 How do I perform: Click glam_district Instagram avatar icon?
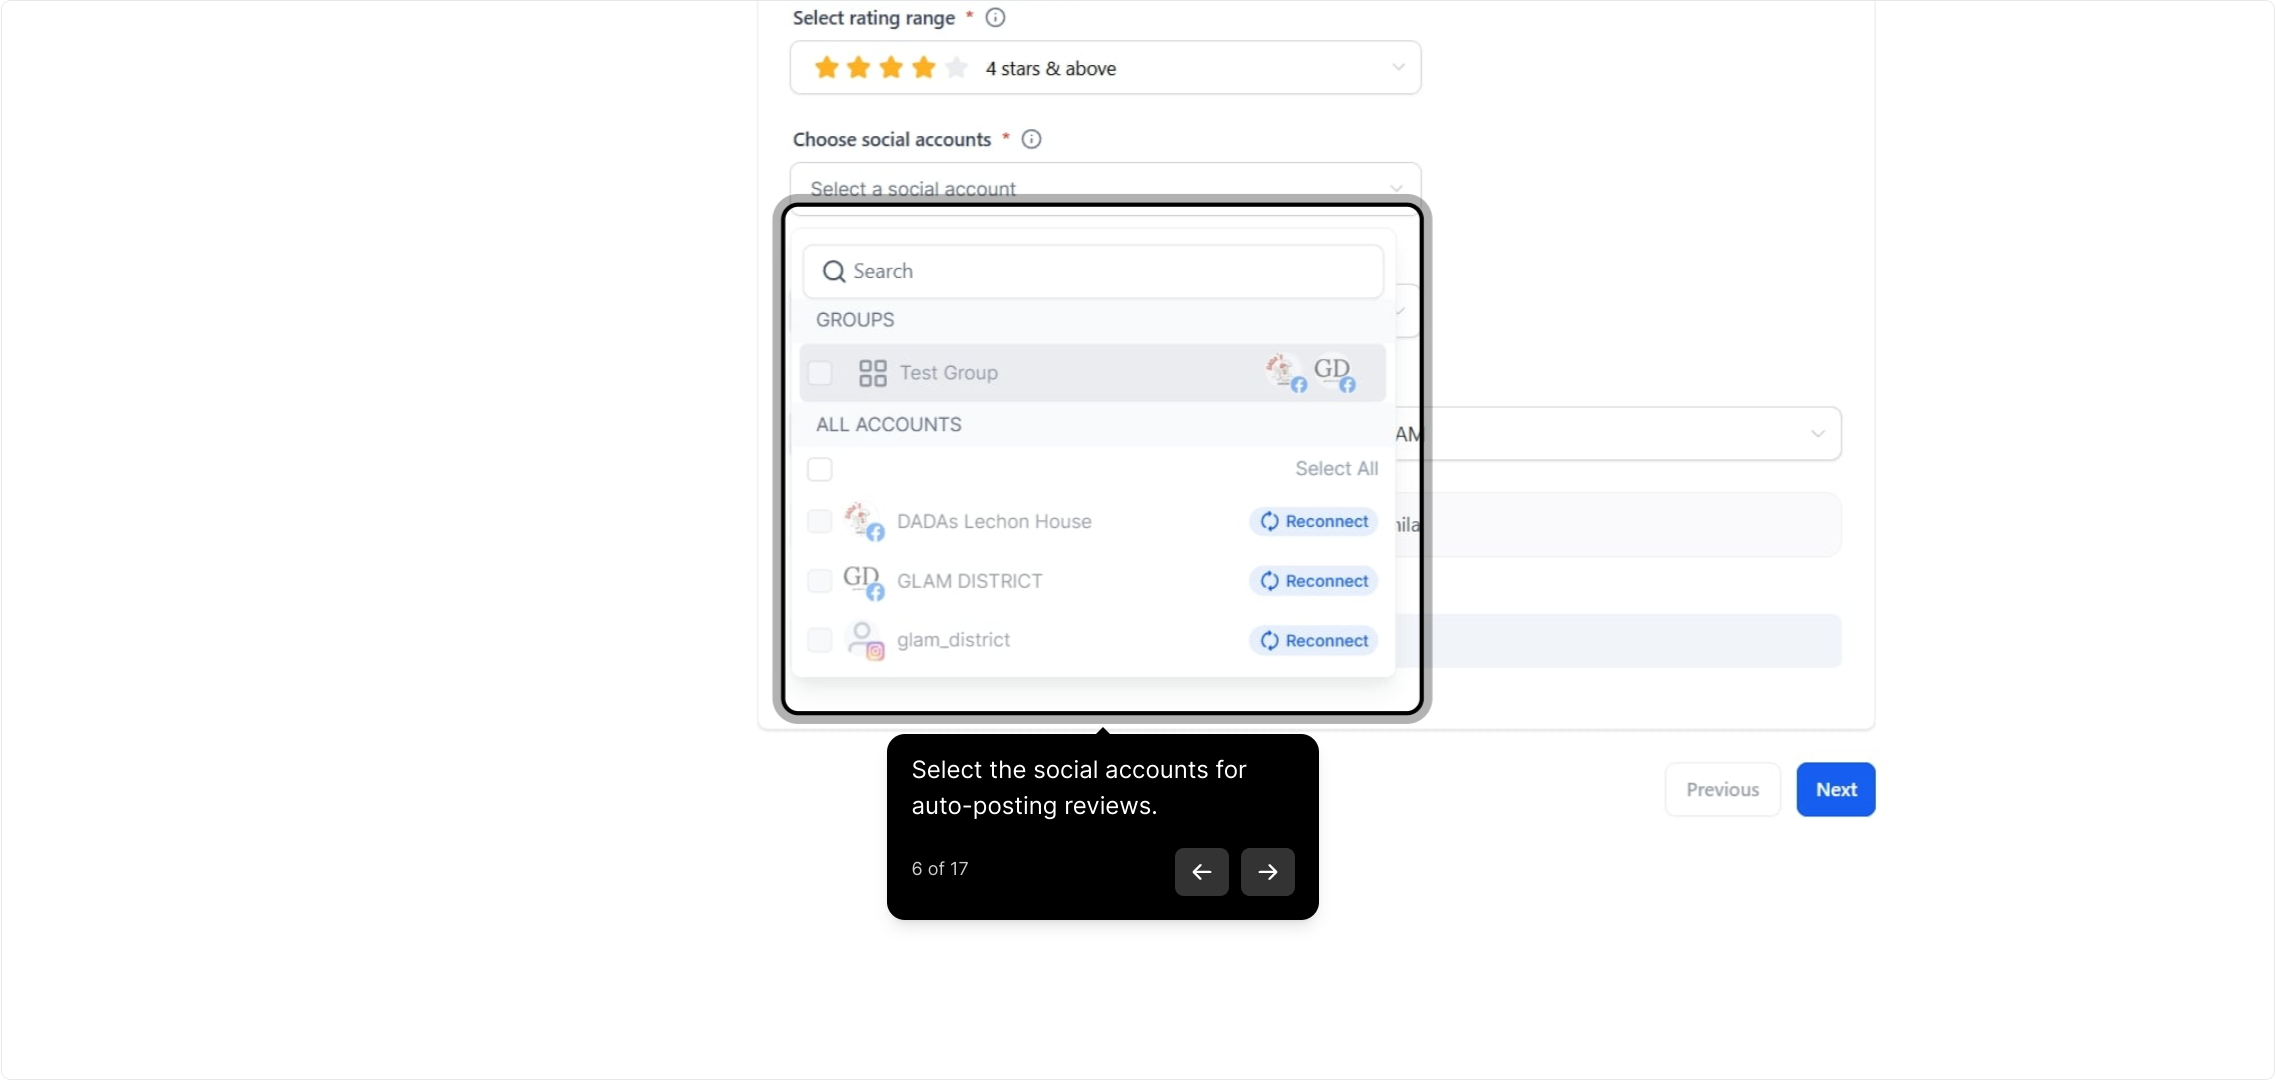point(863,640)
